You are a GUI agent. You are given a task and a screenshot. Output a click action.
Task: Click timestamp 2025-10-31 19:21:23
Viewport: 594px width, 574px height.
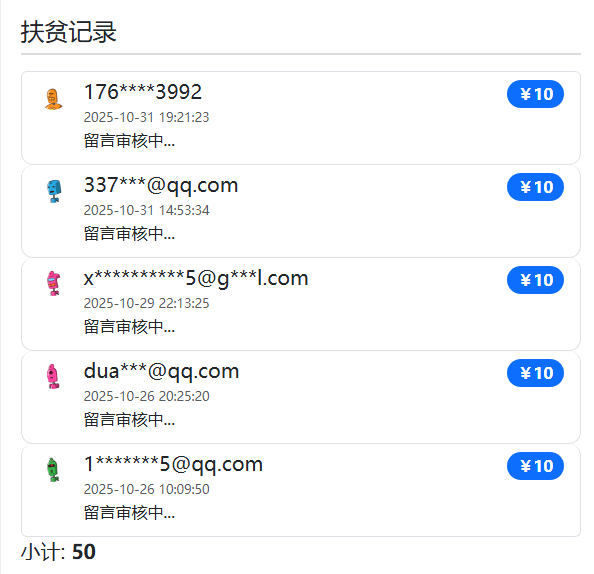[x=146, y=117]
